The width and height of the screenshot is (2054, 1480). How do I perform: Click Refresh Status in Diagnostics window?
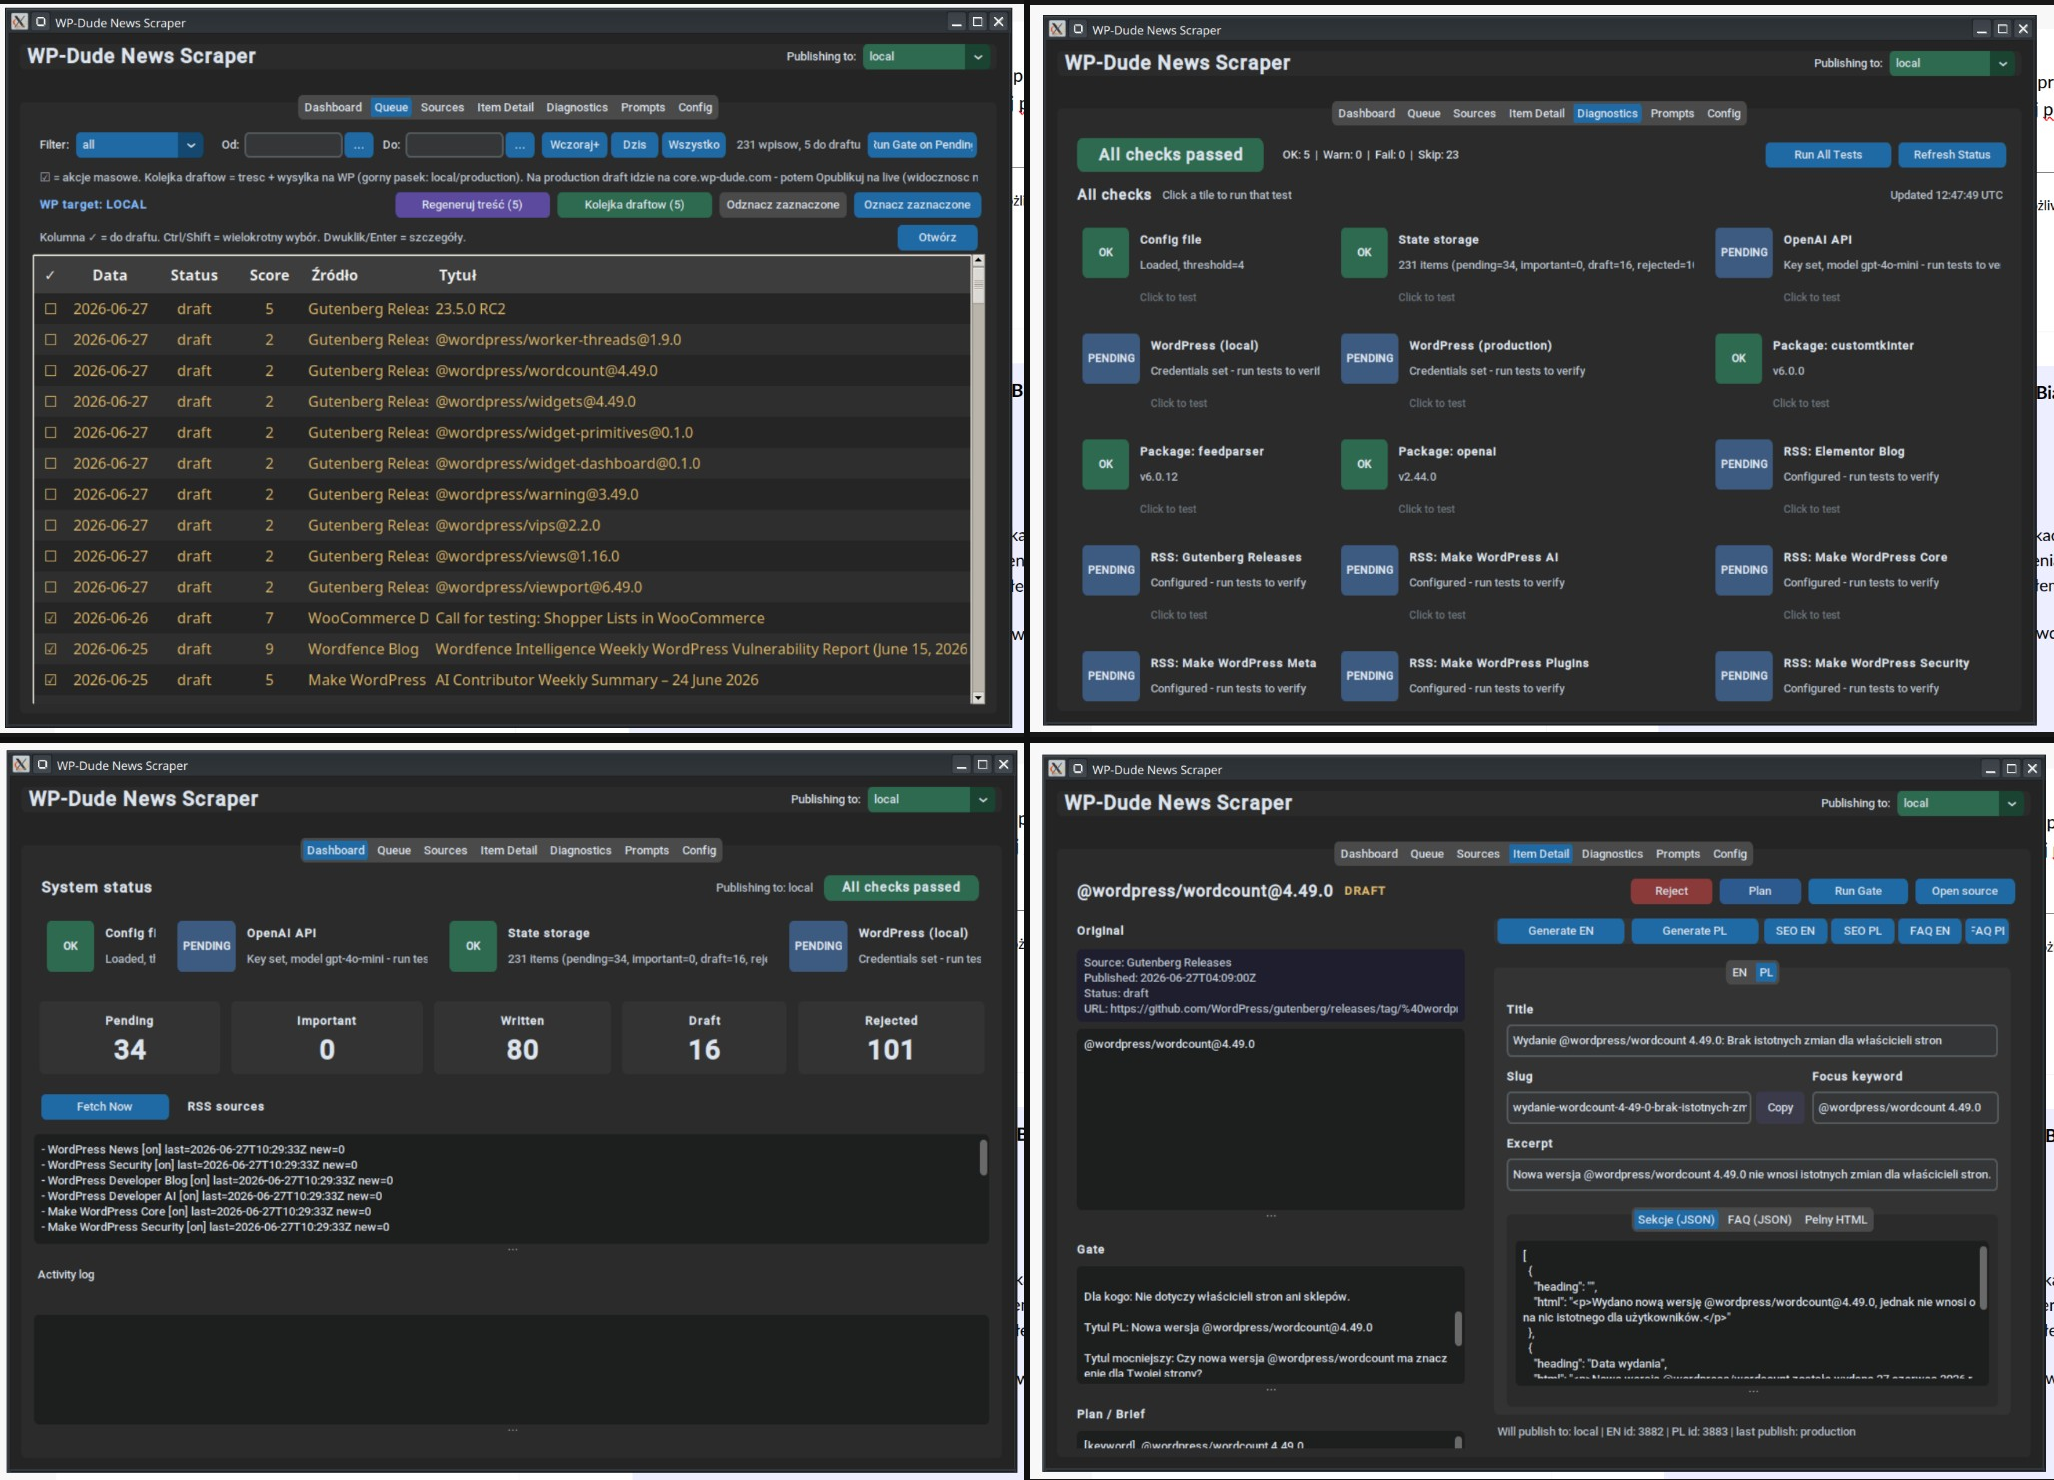point(1952,155)
